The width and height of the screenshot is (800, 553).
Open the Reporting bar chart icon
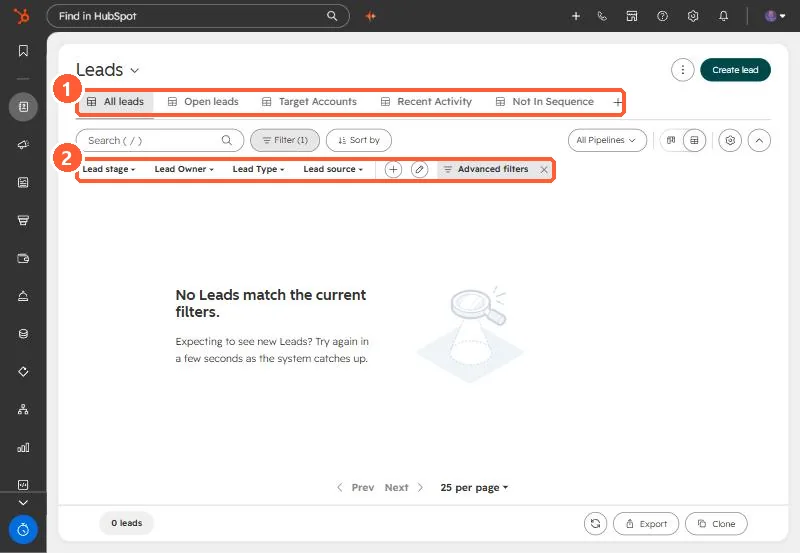coord(23,447)
